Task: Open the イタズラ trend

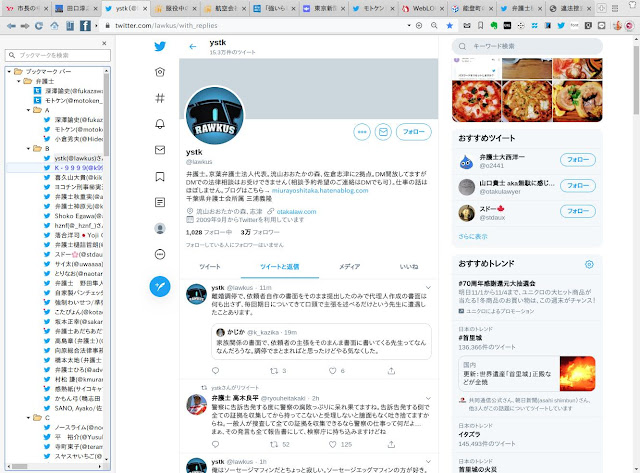Action: click(x=469, y=435)
